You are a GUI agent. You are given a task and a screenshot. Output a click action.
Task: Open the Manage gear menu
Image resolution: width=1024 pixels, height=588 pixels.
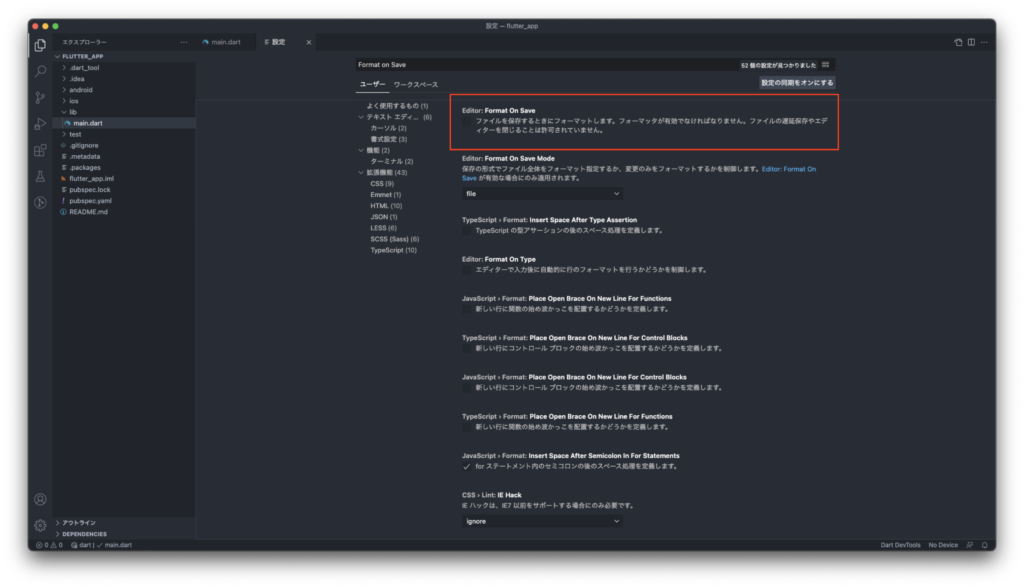point(40,525)
